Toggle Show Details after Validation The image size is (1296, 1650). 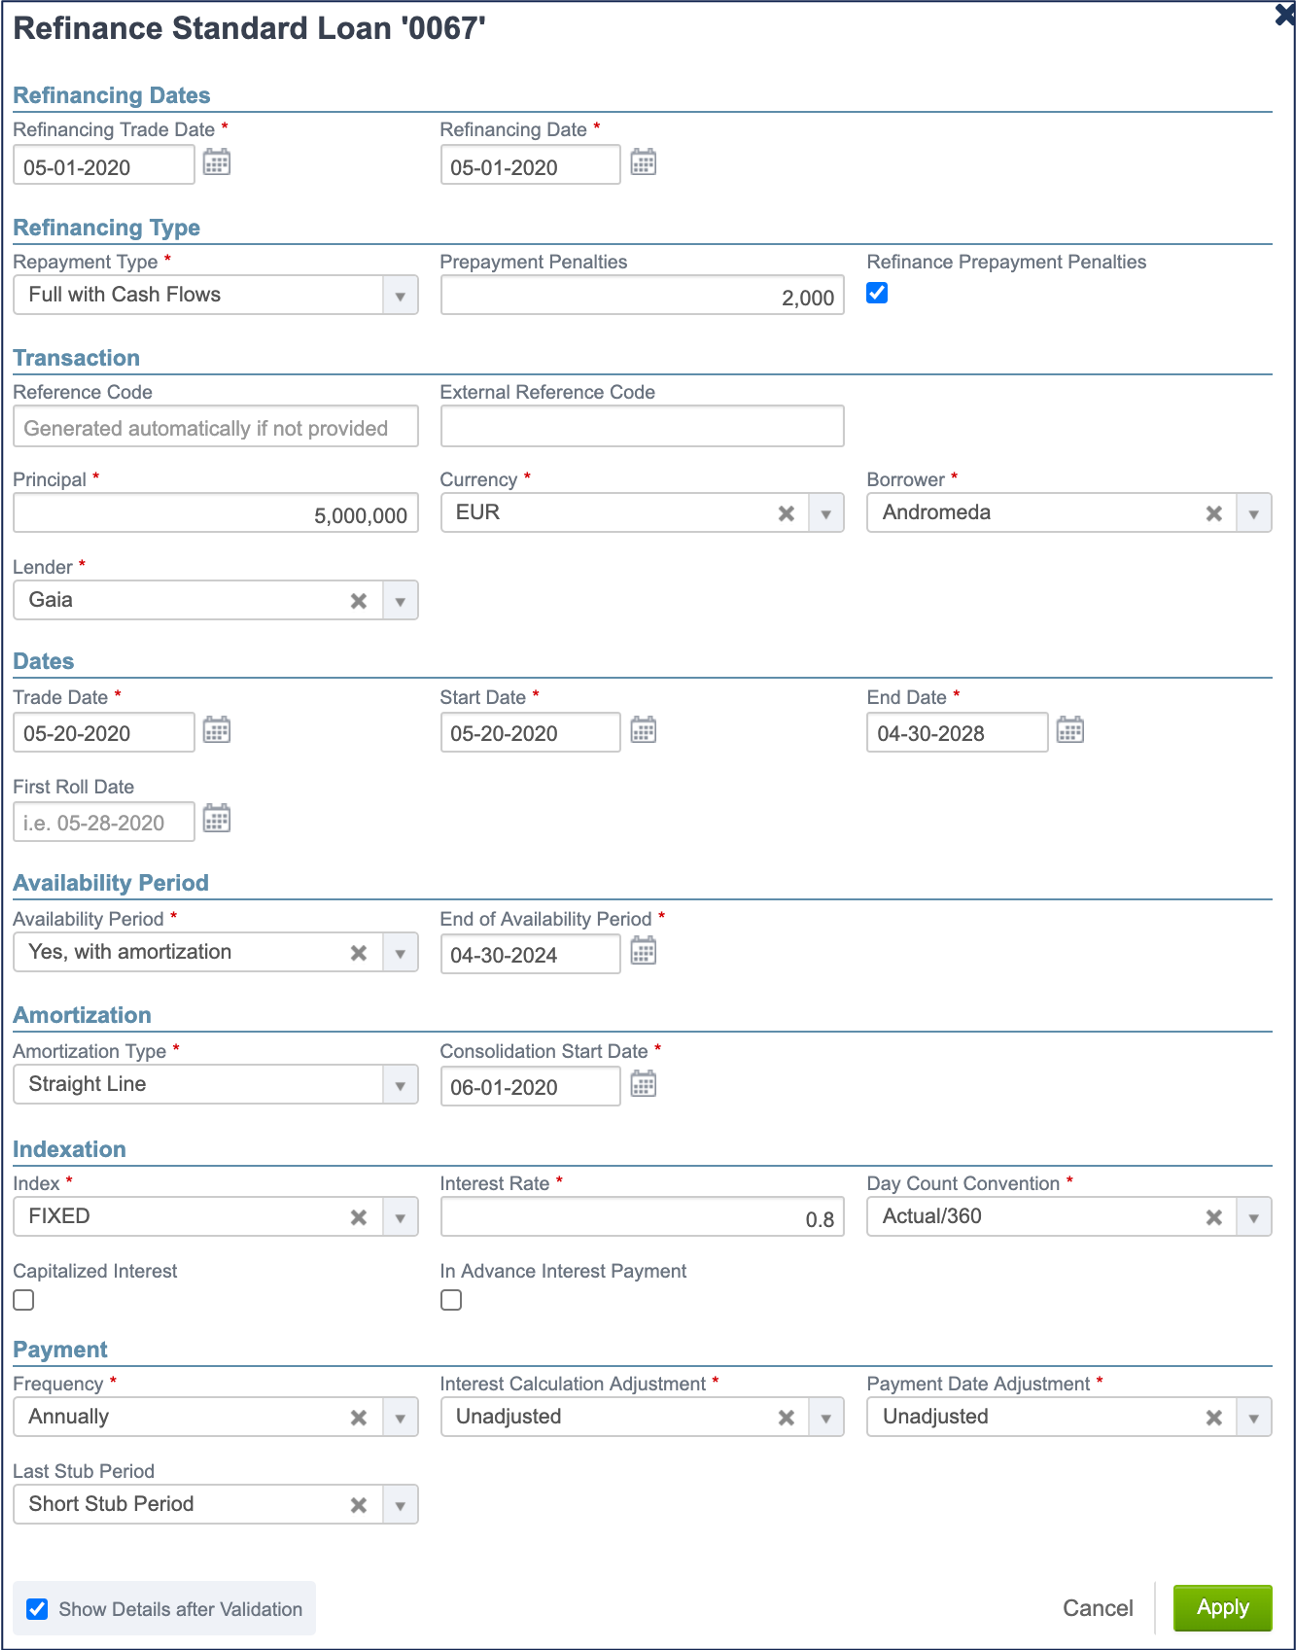pos(37,1609)
